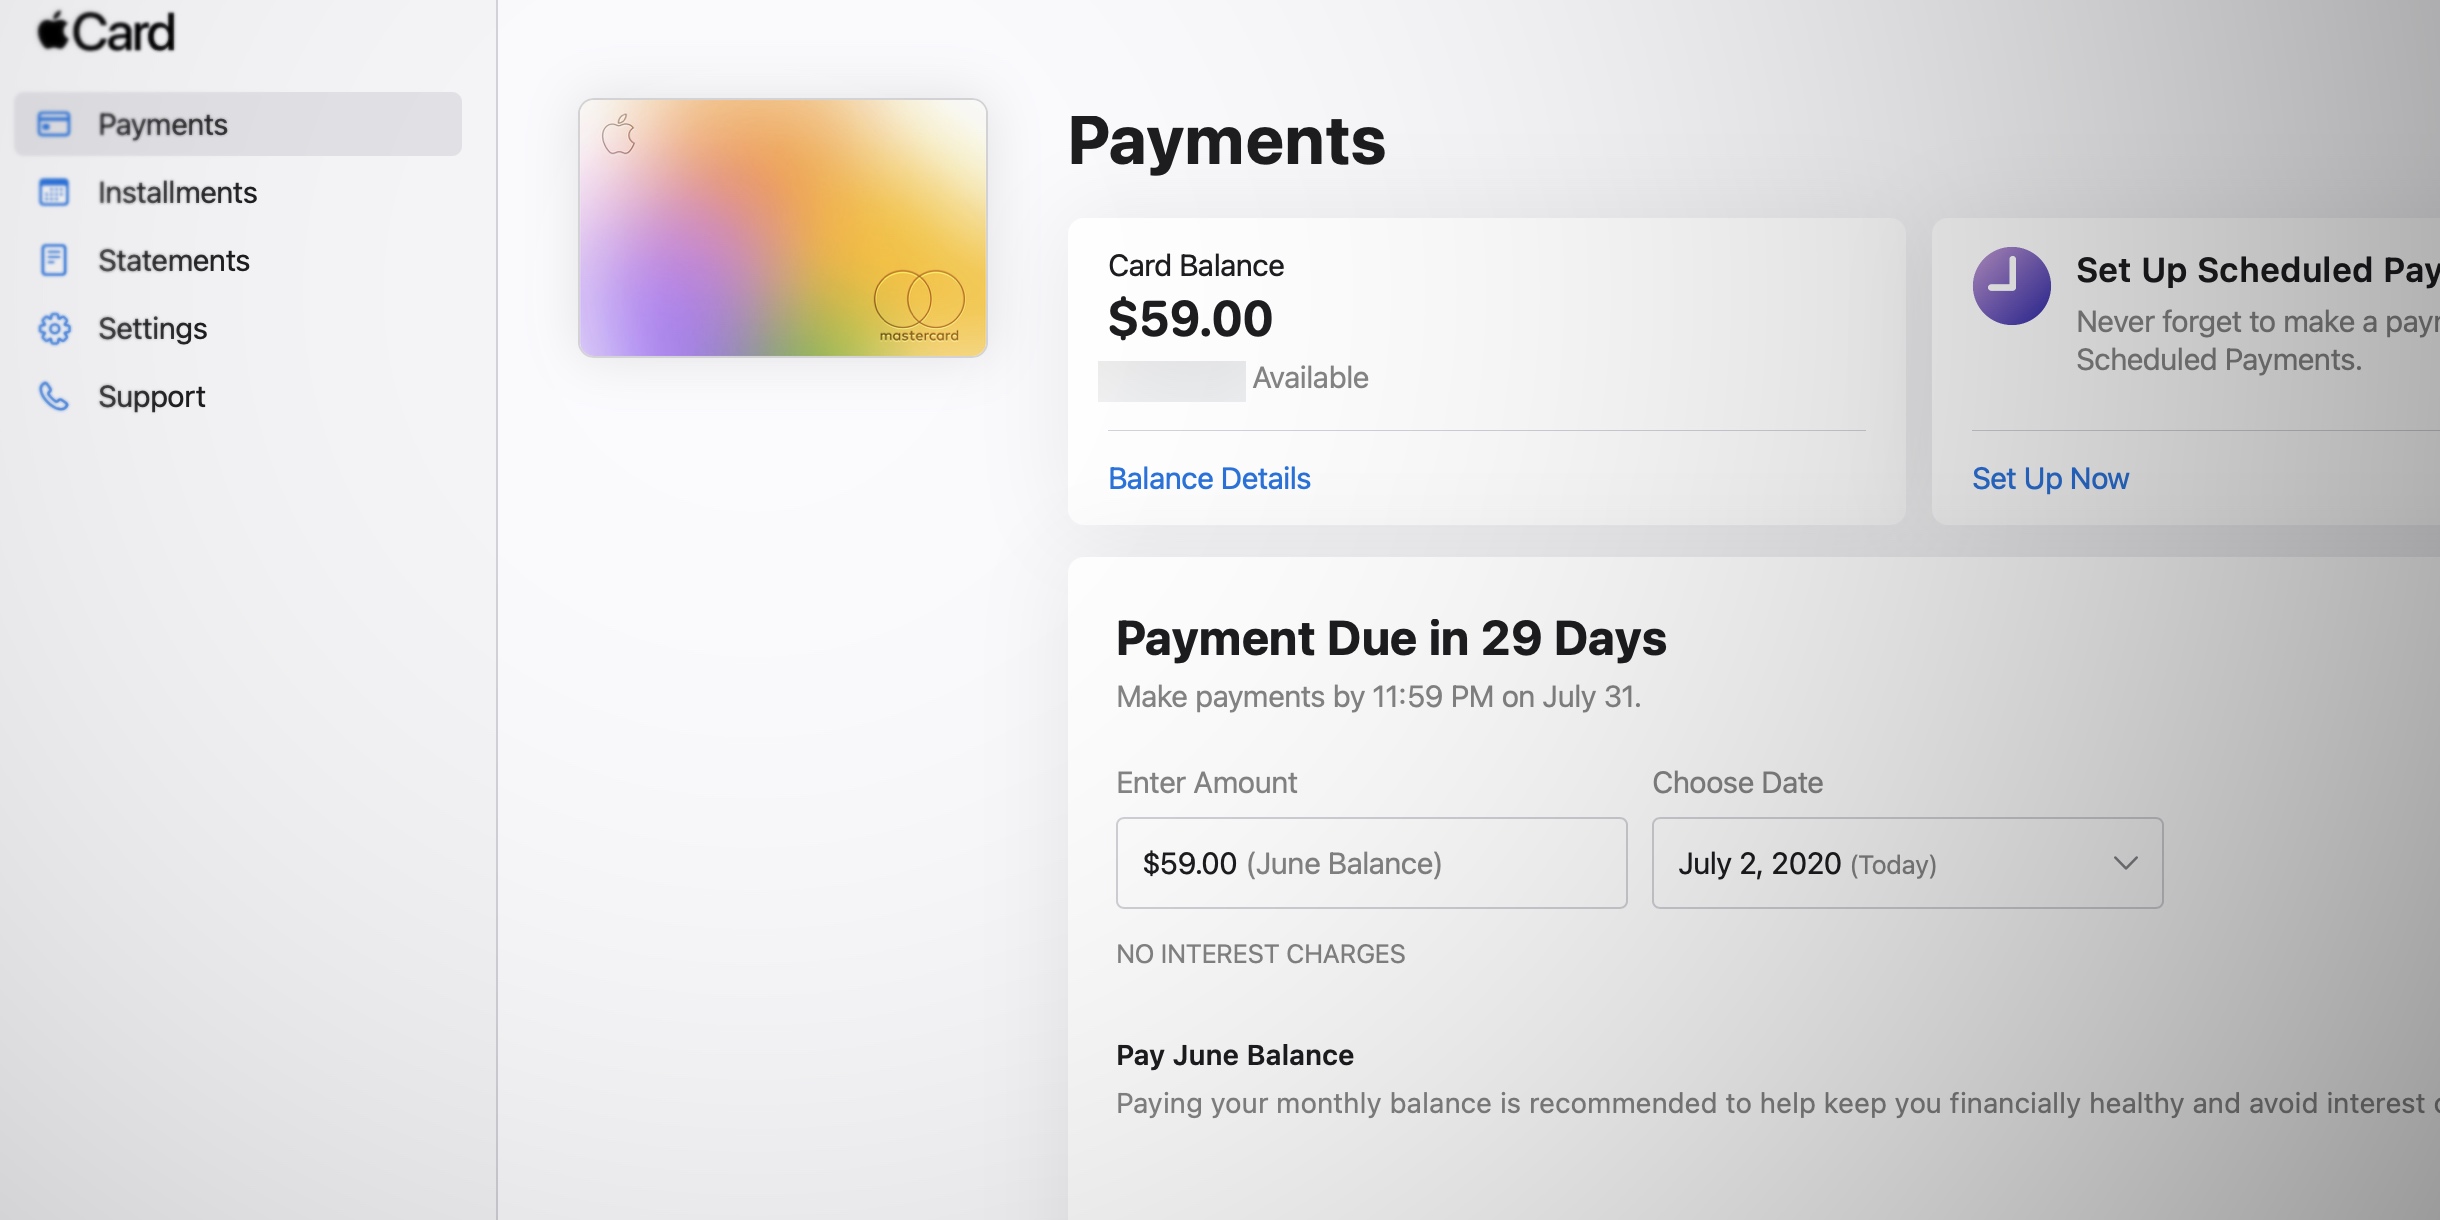
Task: Click the Enter Amount input field
Action: coord(1371,863)
